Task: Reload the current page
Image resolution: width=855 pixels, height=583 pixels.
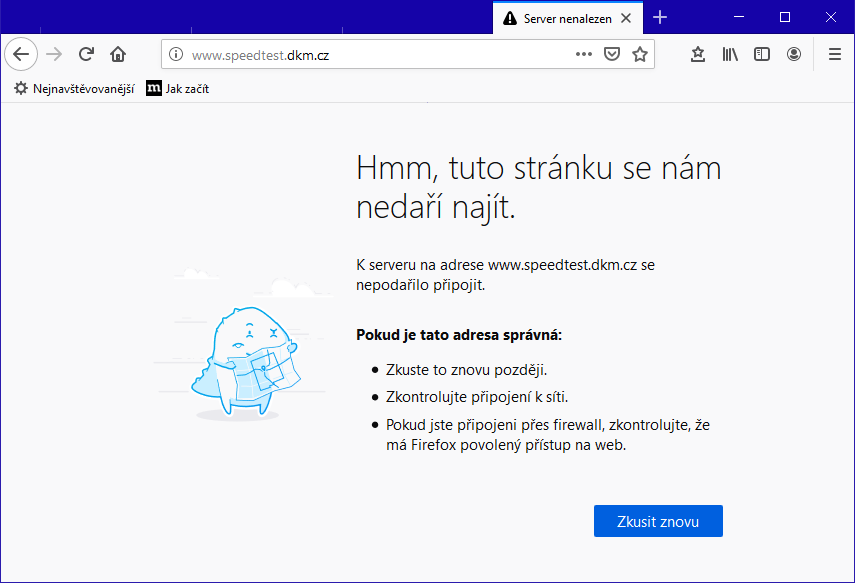Action: click(86, 54)
